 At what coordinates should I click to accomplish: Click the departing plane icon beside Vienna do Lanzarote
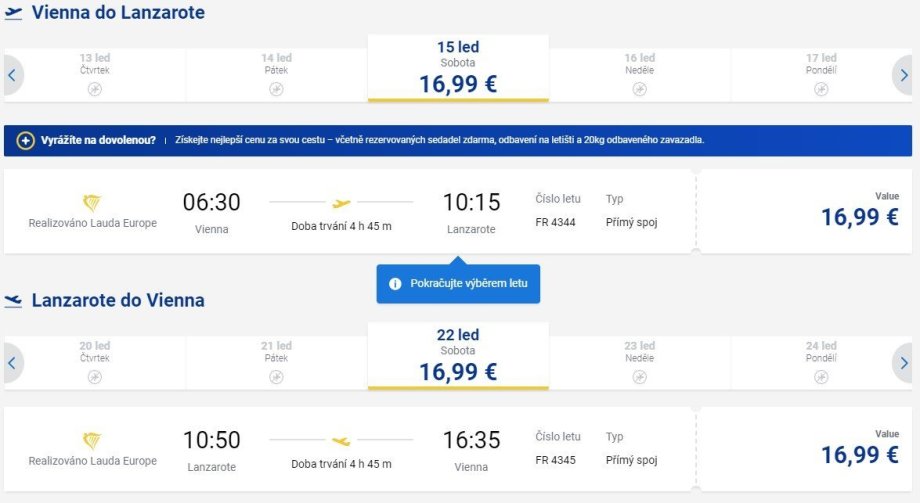pos(13,13)
